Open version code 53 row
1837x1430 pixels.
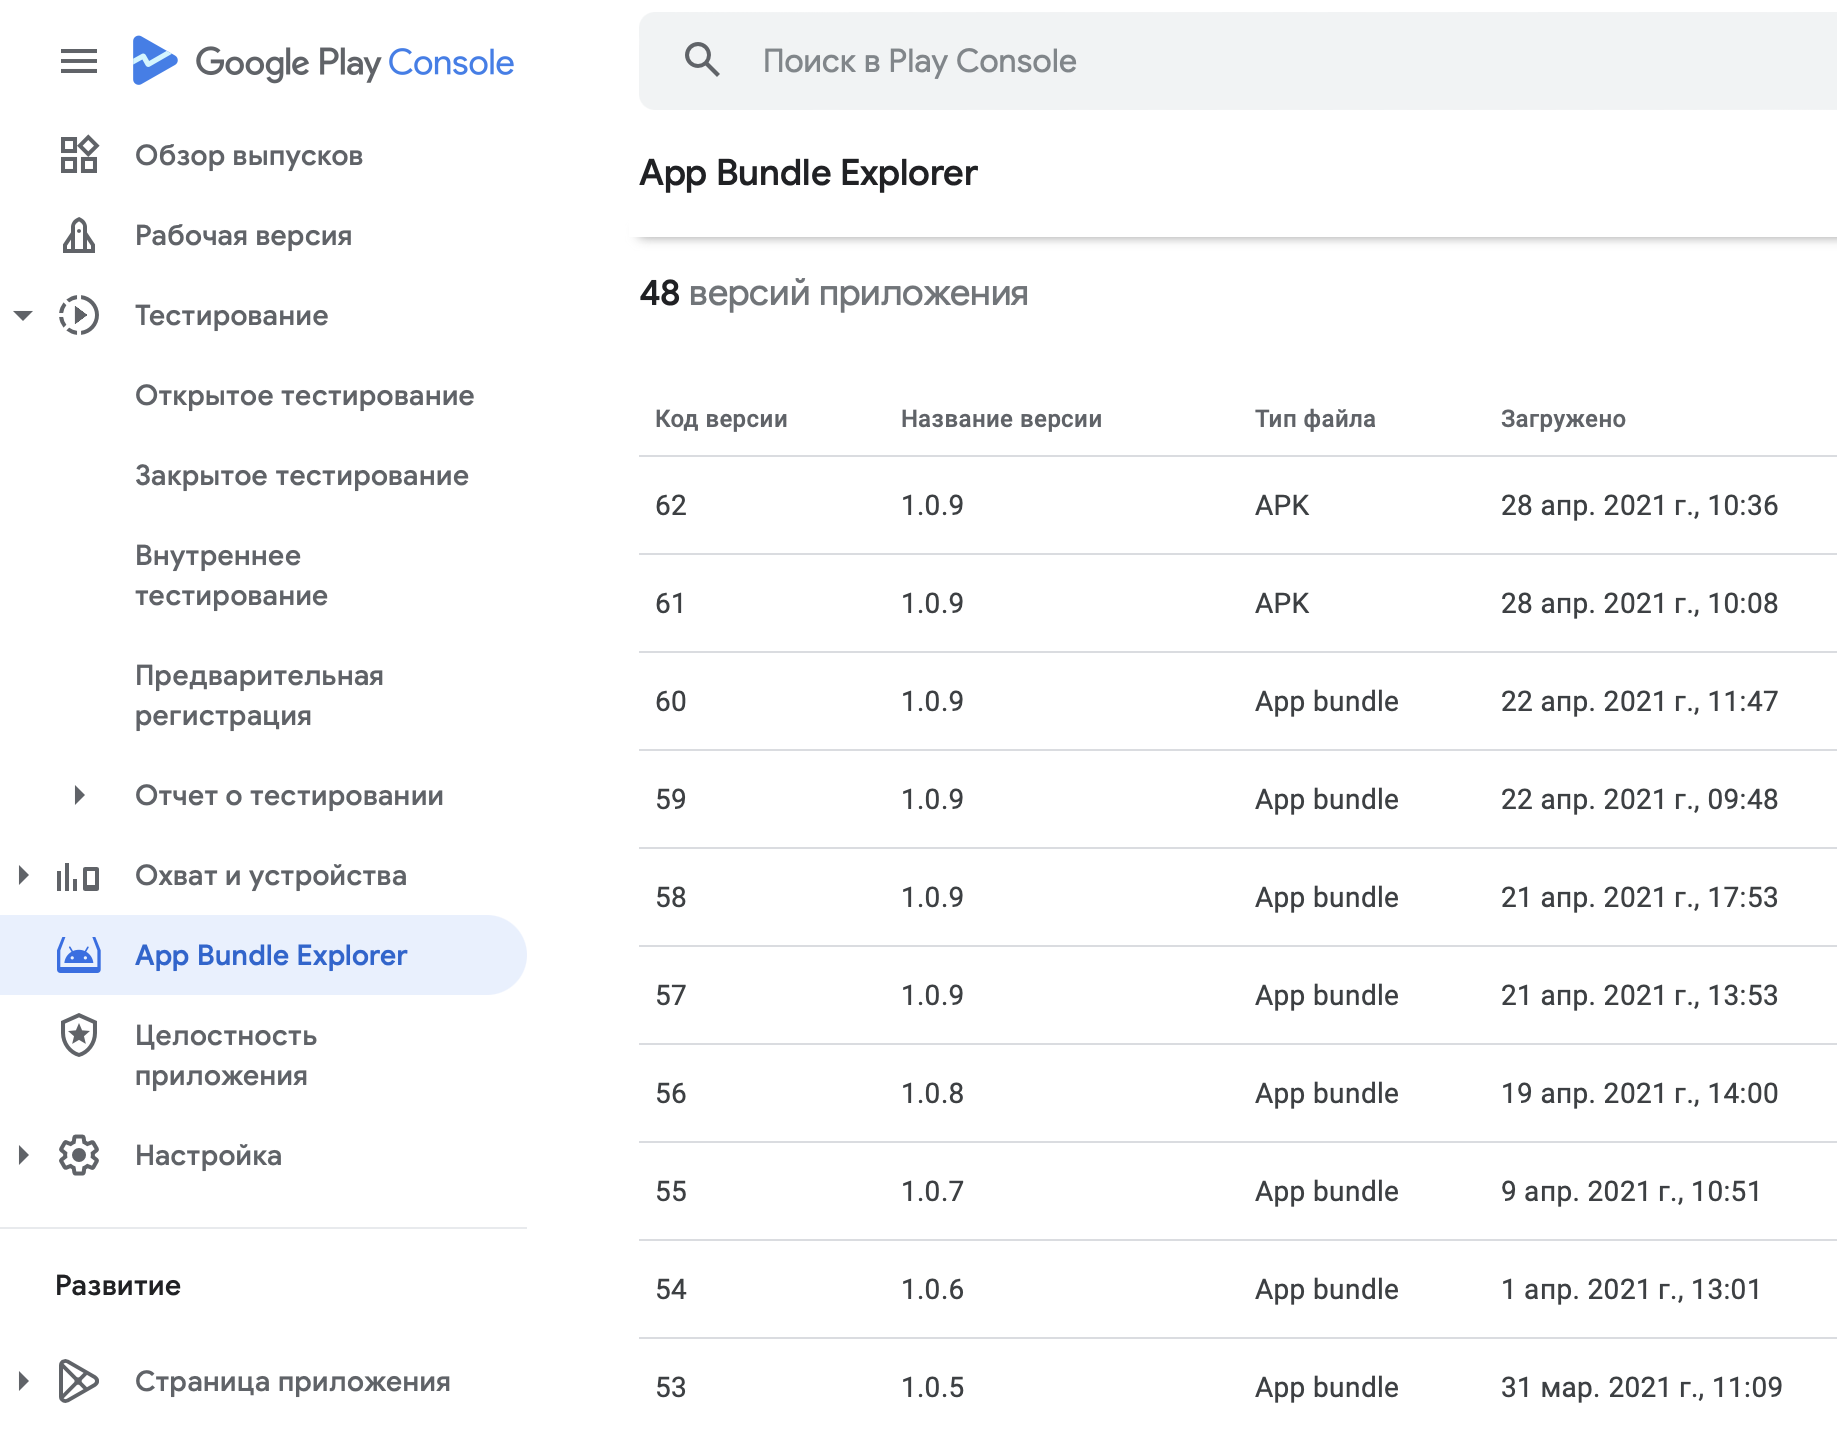tap(1238, 1385)
